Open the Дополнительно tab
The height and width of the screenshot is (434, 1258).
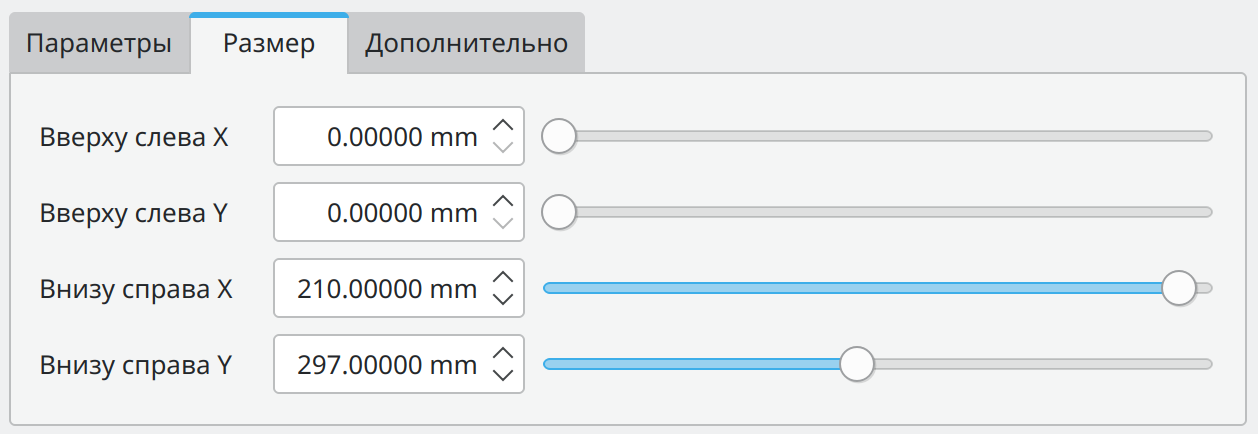466,44
